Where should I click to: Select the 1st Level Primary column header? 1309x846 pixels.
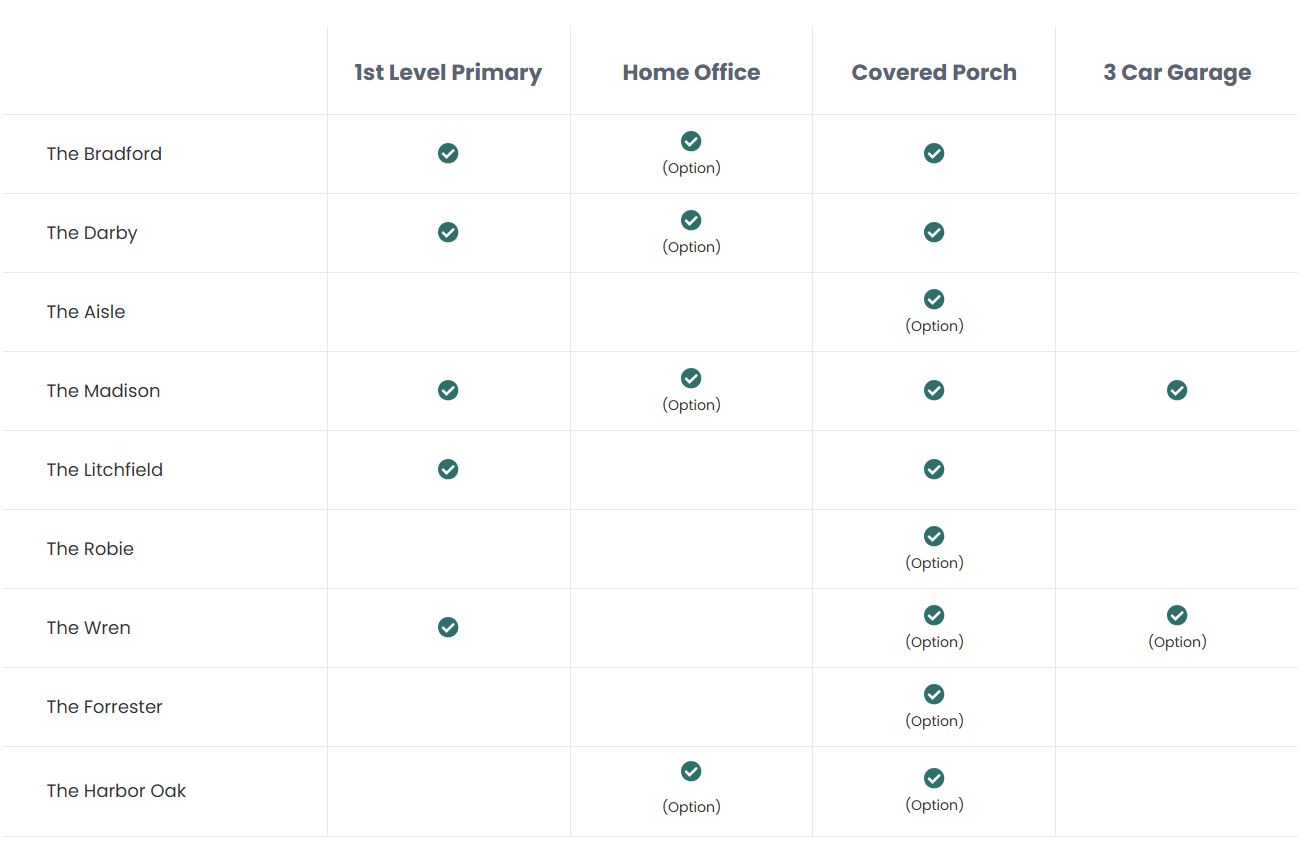(448, 73)
